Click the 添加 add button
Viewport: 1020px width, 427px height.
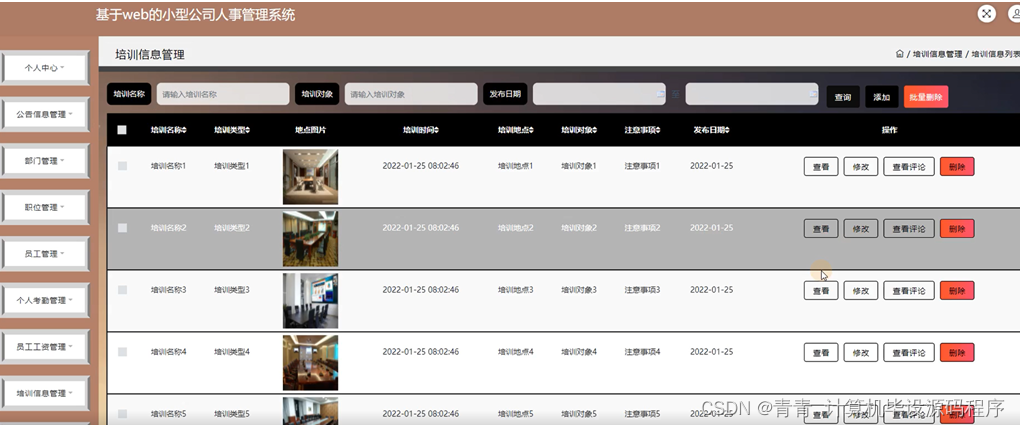(881, 97)
